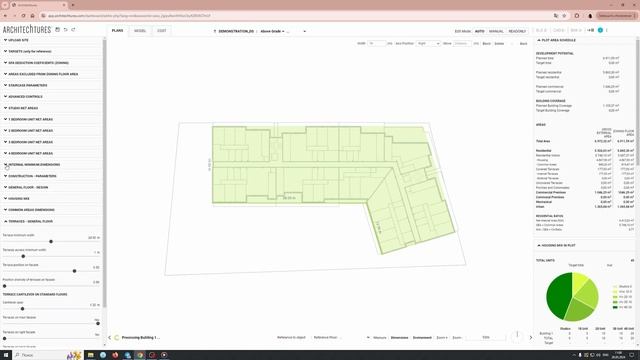Click the undo arrow icon

pos(65,30)
